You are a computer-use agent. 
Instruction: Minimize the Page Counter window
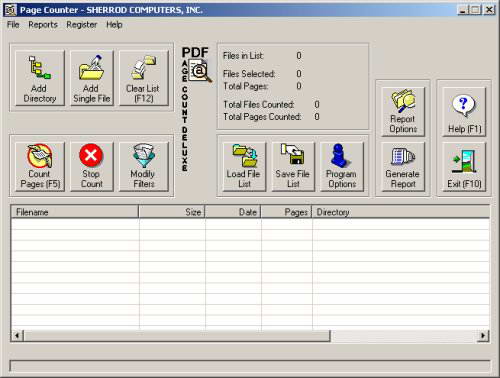click(x=463, y=10)
